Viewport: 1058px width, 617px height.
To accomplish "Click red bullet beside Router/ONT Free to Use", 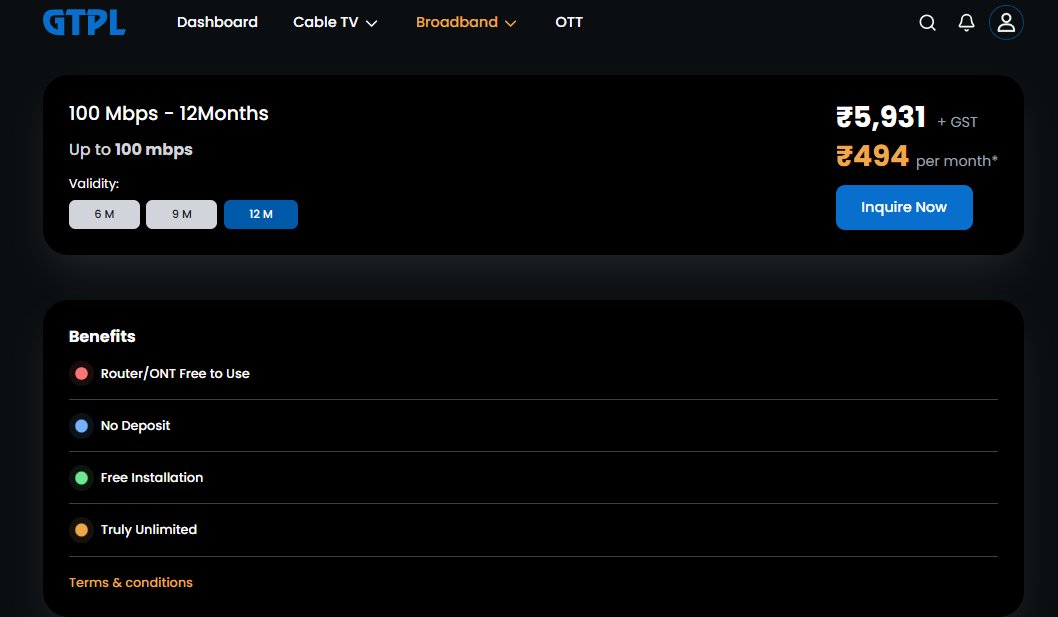I will (82, 374).
